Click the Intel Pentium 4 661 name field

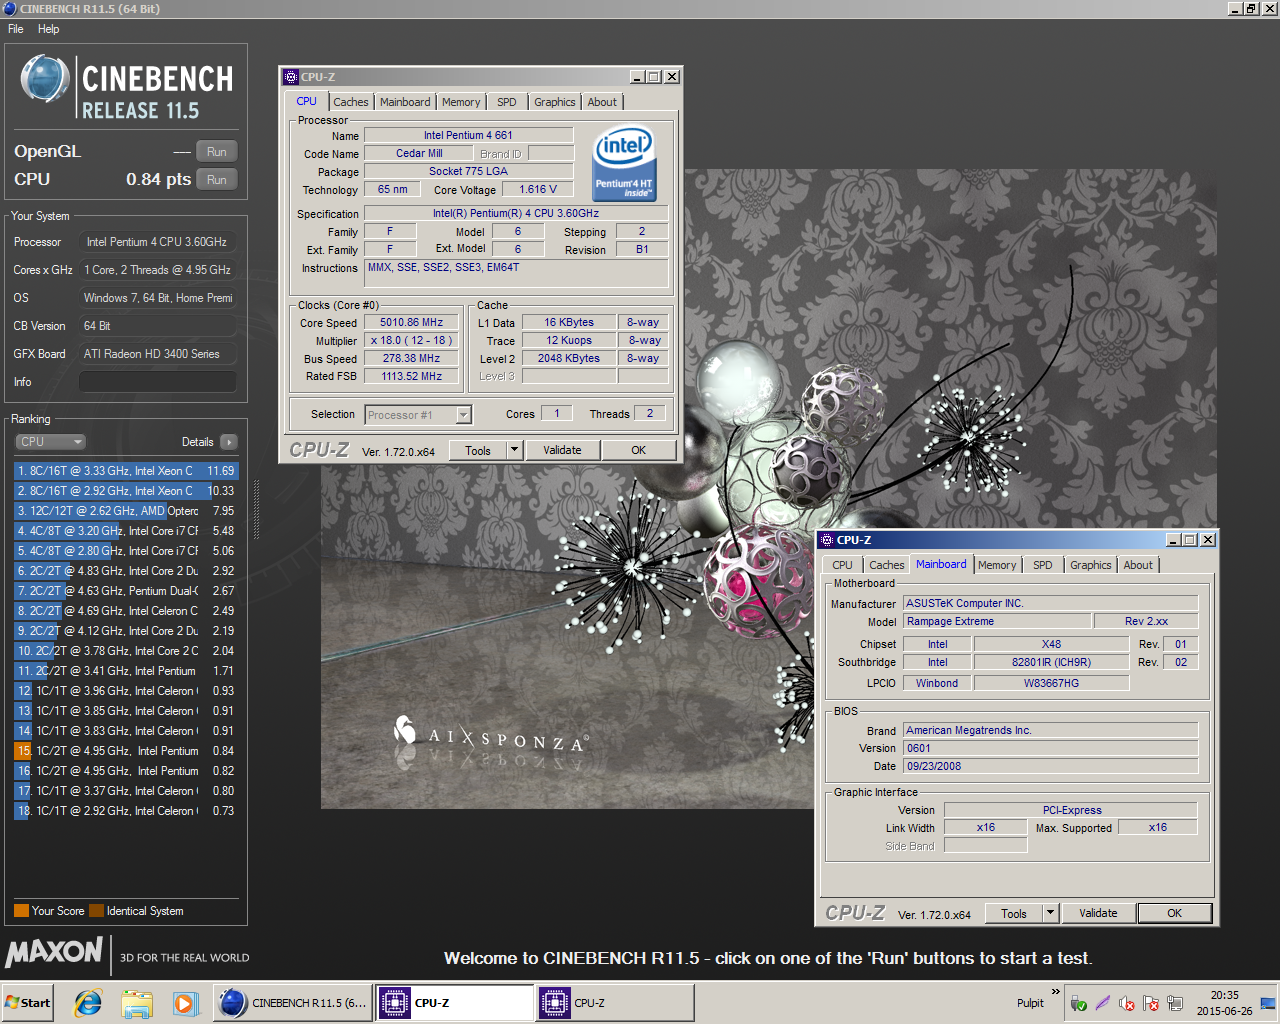[x=468, y=136]
